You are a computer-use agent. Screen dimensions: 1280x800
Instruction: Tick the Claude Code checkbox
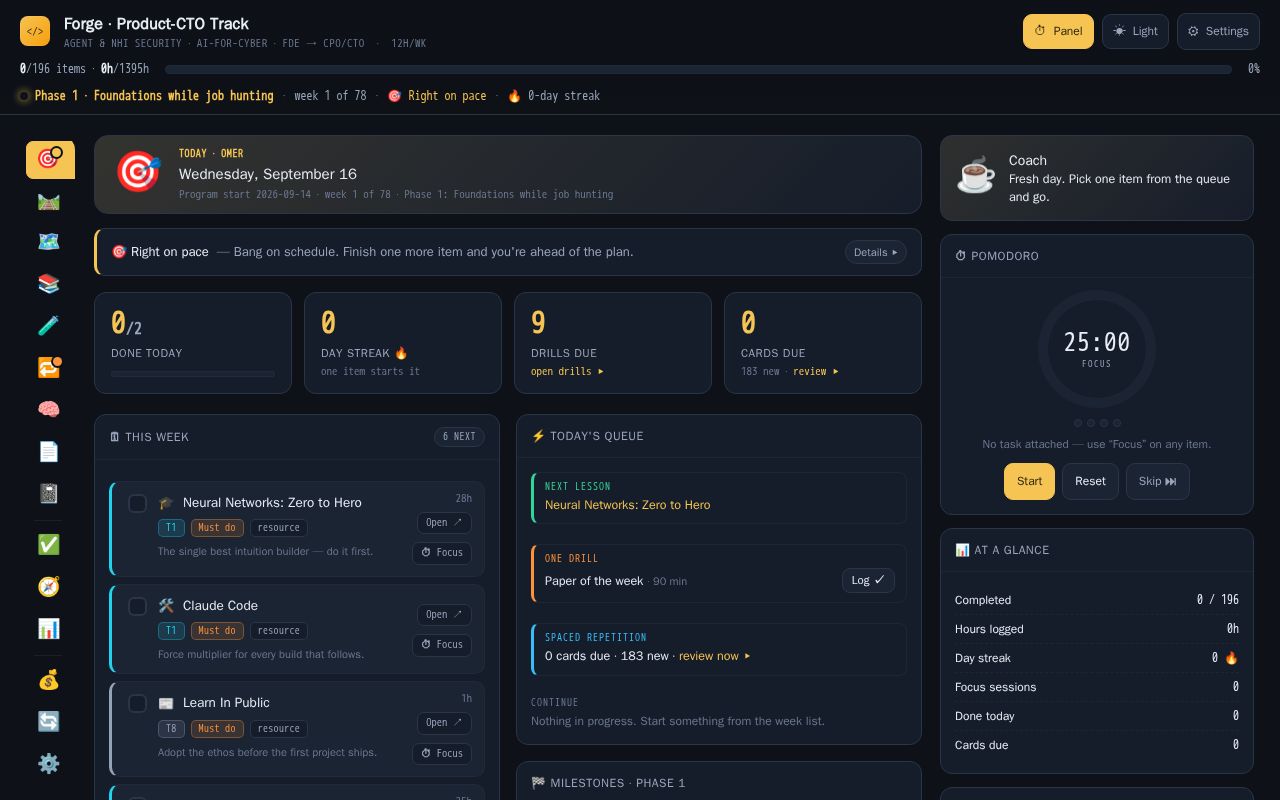[x=138, y=606]
